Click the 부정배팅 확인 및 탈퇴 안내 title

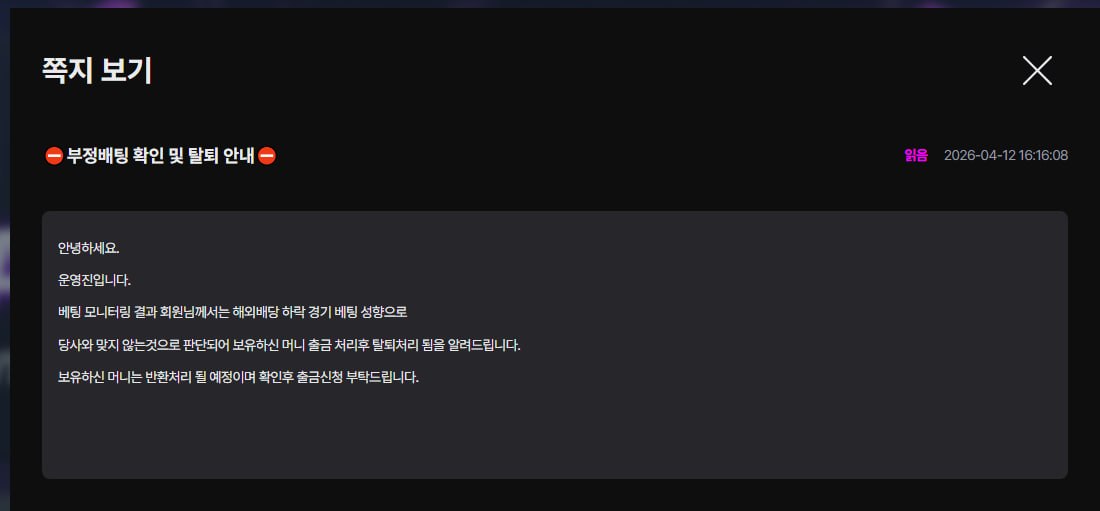160,156
